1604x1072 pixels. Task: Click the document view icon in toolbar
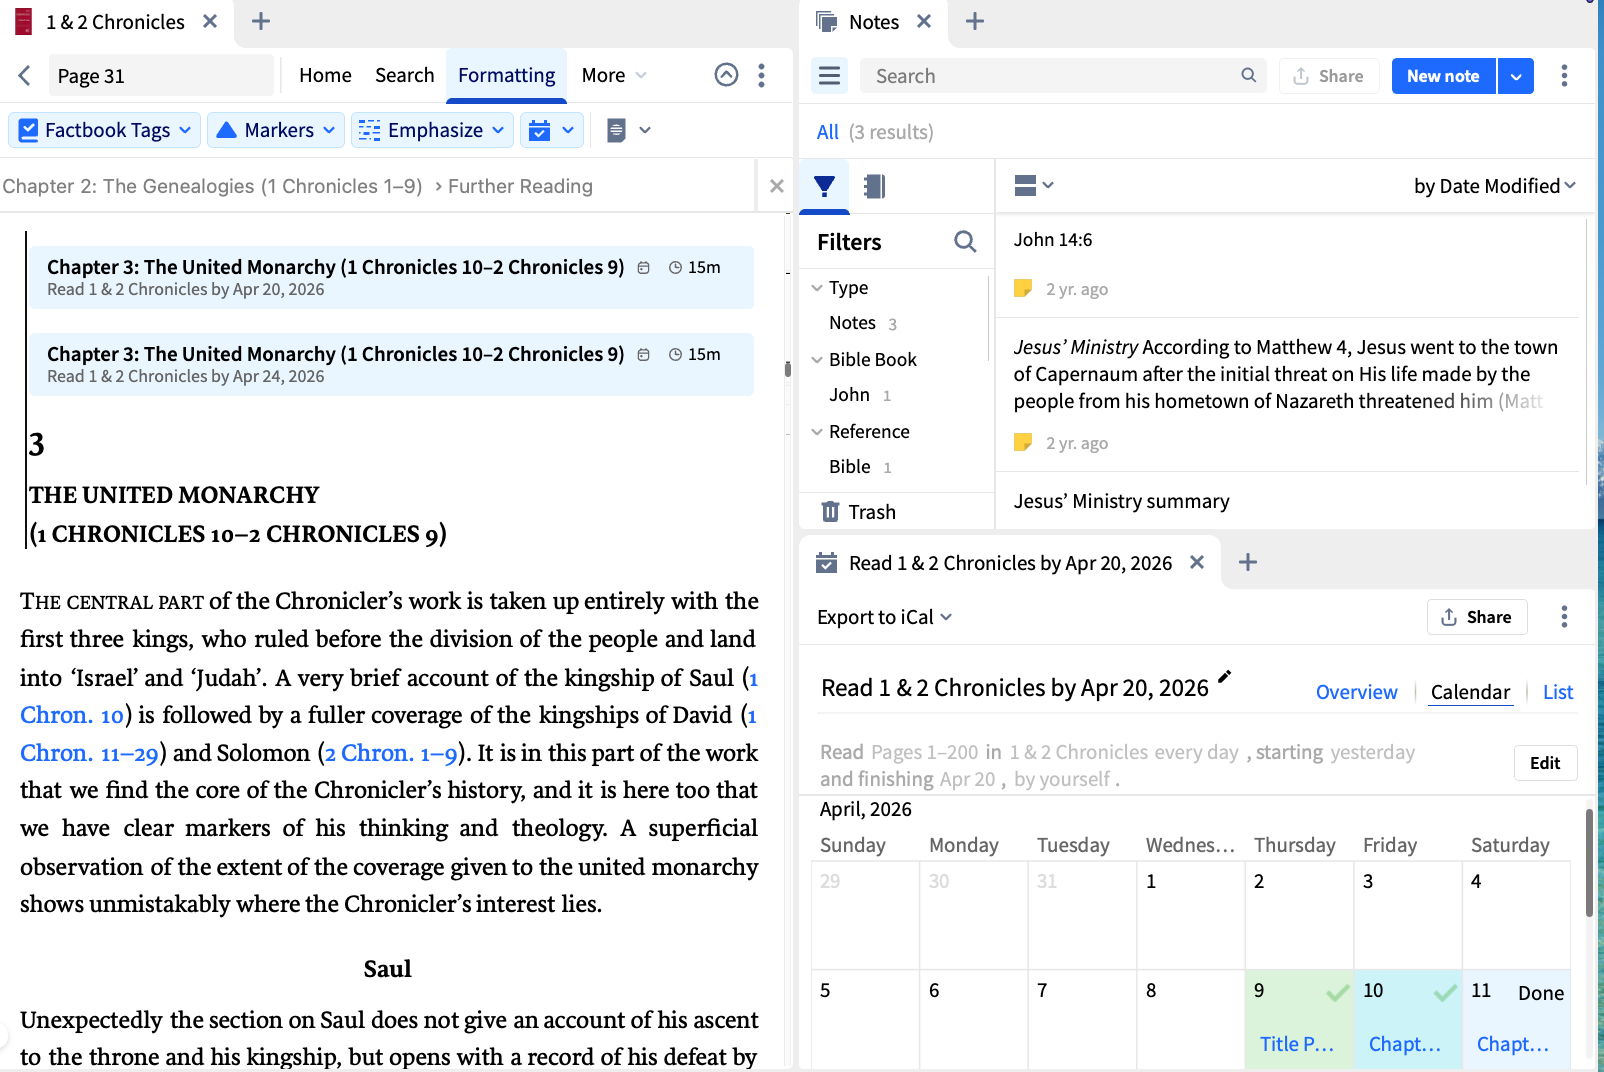click(617, 130)
